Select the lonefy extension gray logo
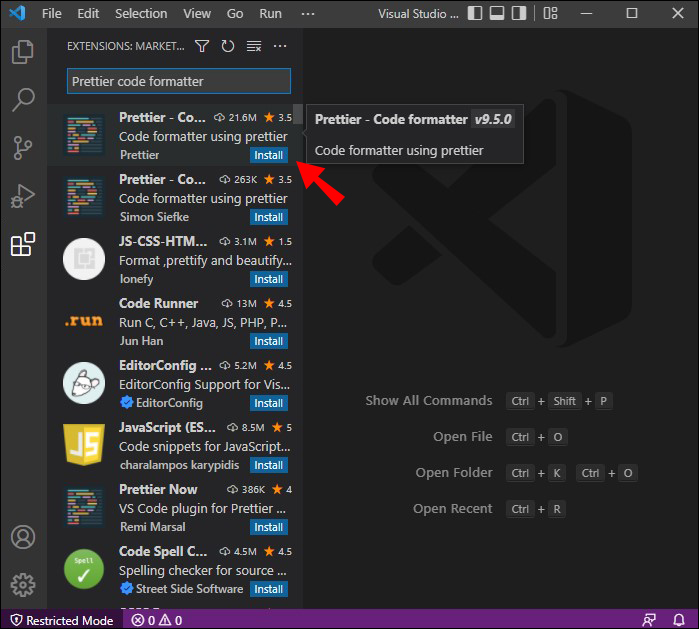 point(84,259)
